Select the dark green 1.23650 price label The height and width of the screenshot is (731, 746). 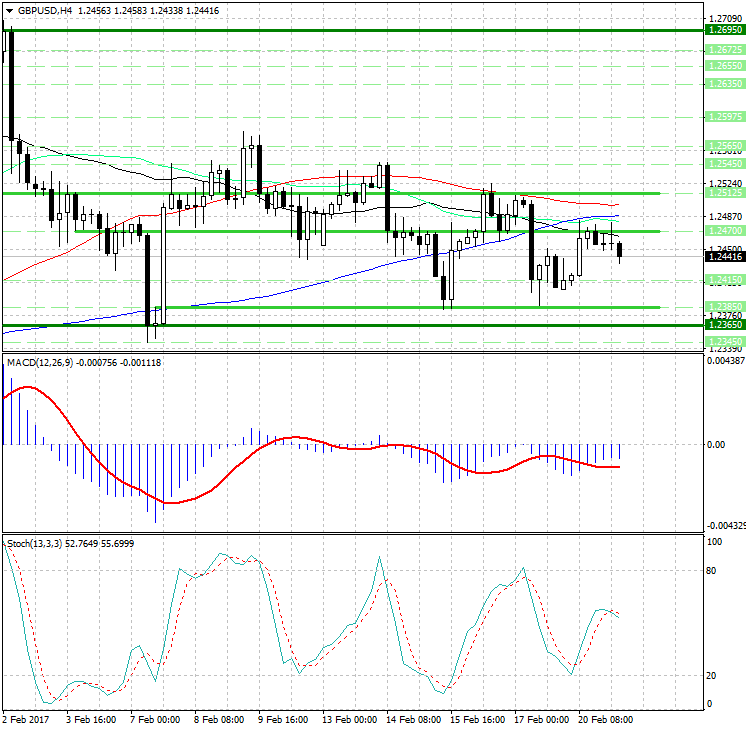point(724,325)
